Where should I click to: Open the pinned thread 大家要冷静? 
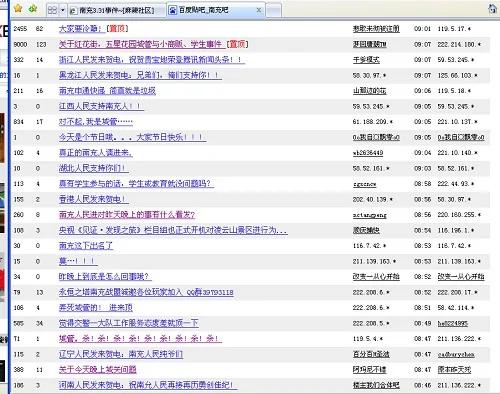[x=94, y=29]
